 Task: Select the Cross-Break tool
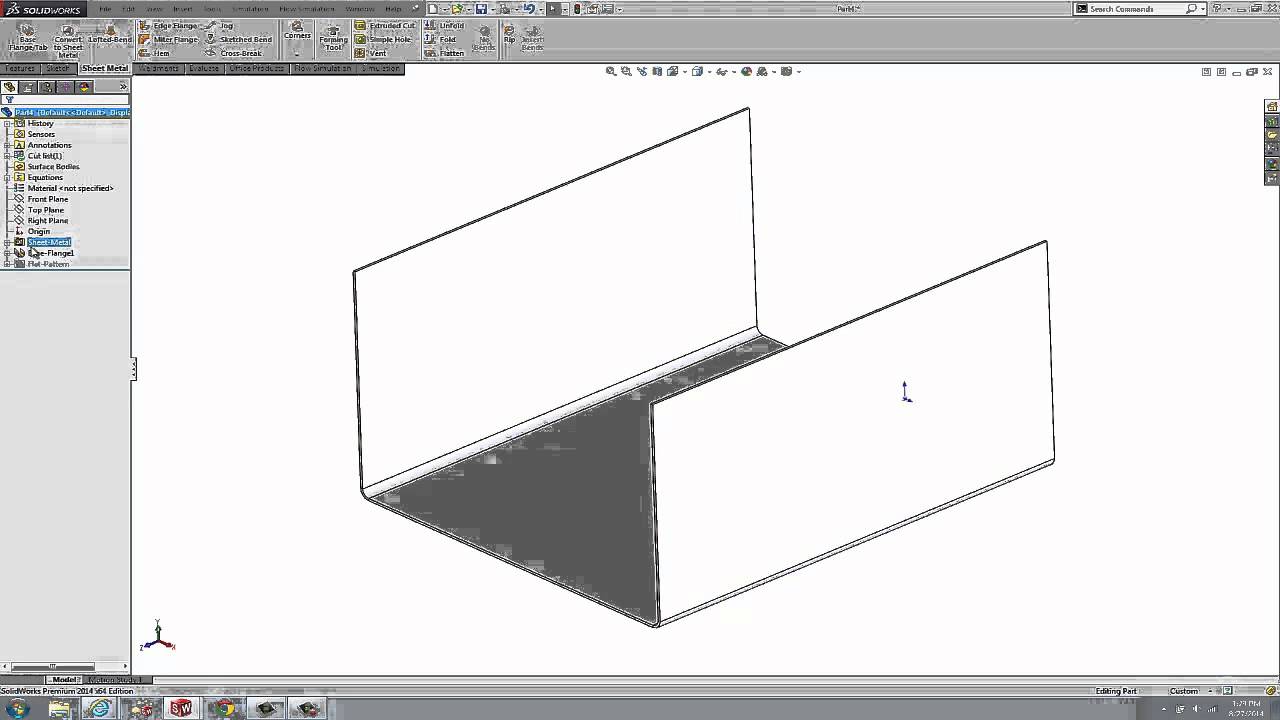click(233, 53)
